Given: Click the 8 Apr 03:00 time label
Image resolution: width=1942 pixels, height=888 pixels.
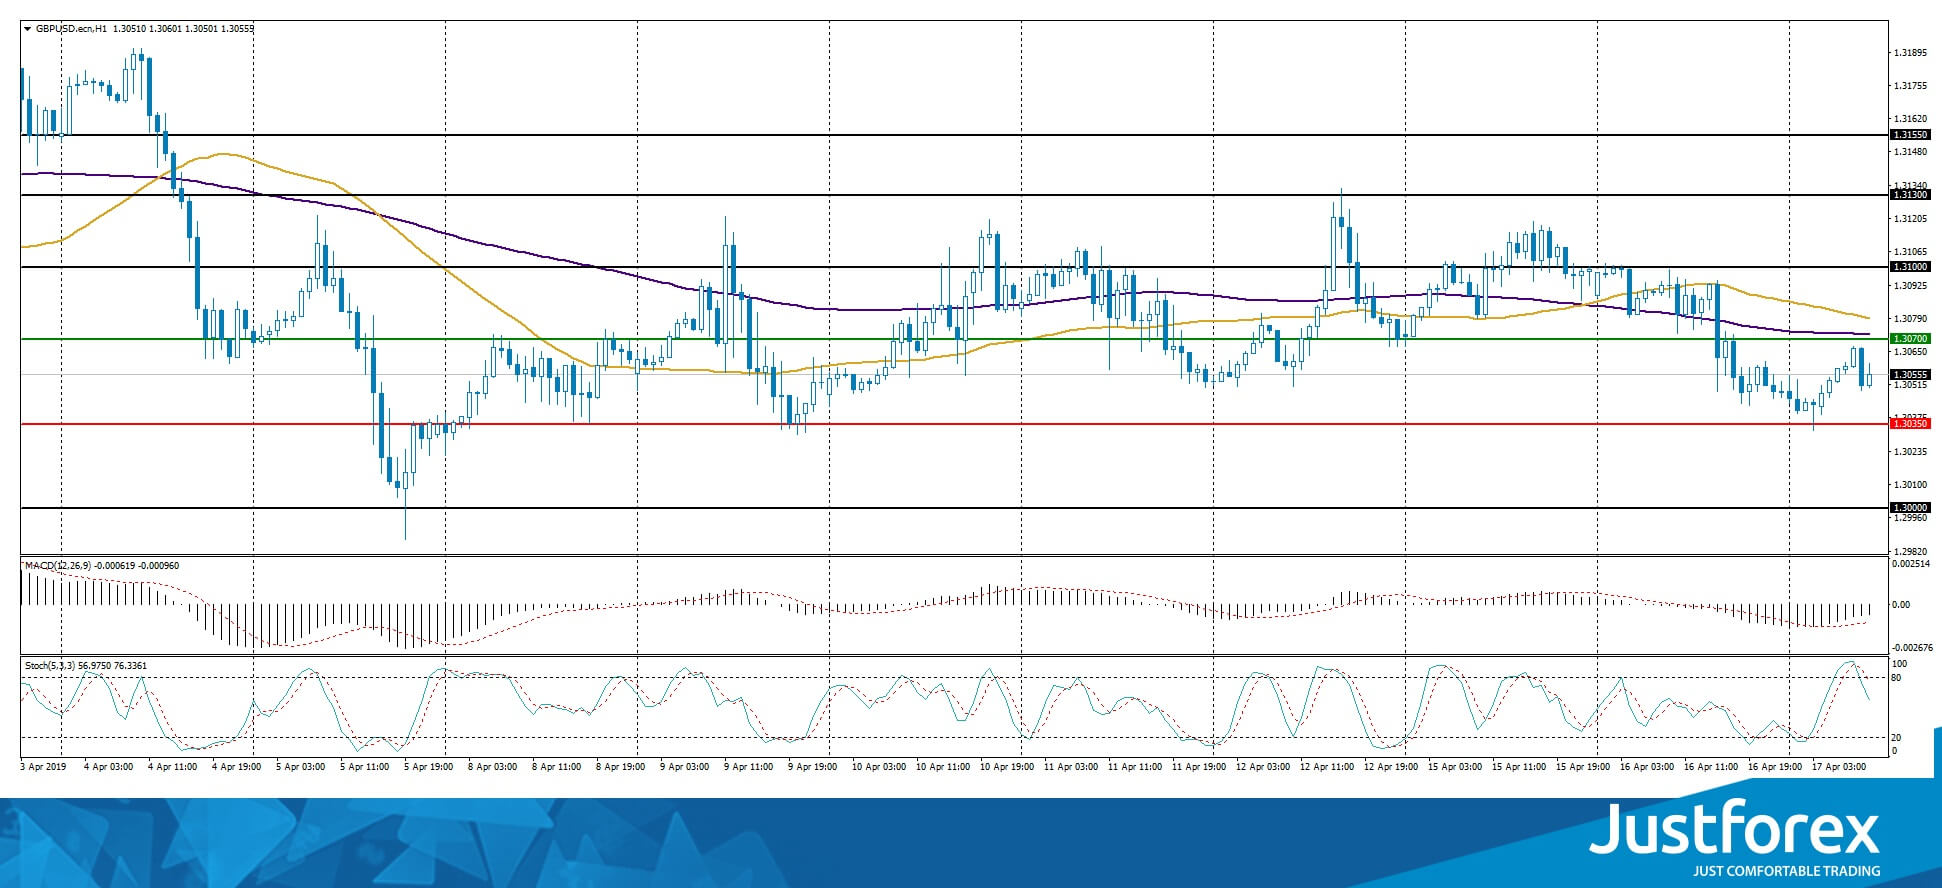Looking at the screenshot, I should click(492, 767).
